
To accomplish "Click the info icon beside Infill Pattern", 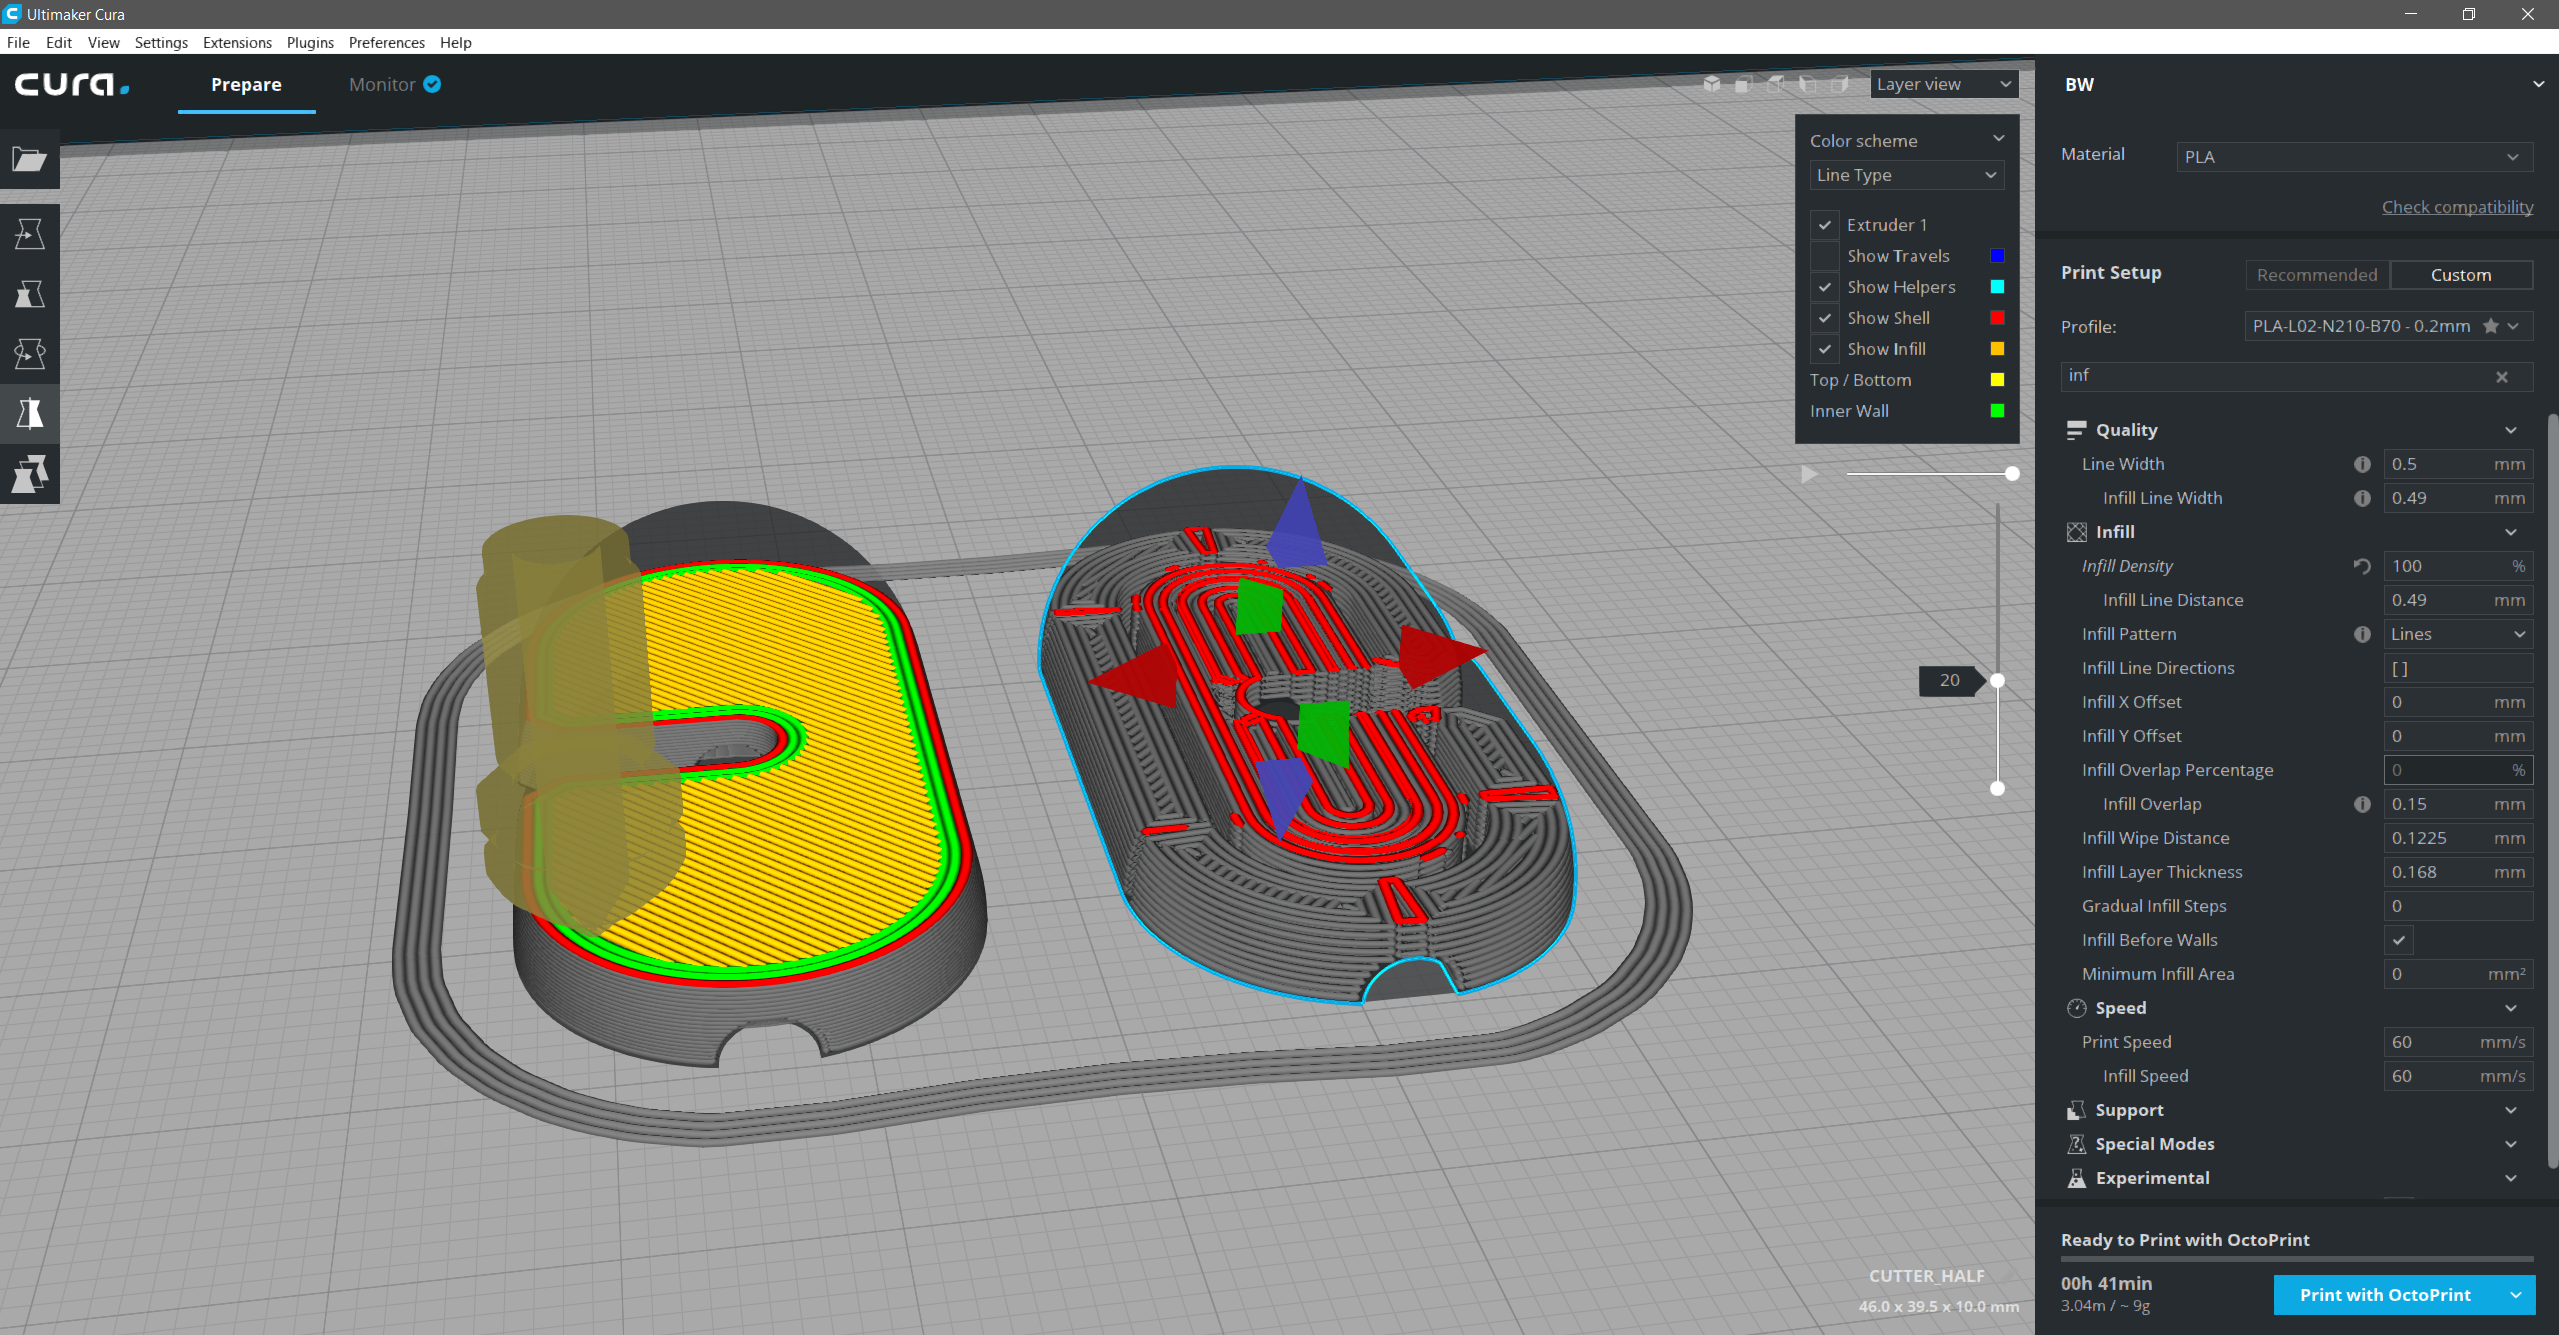I will [x=2362, y=634].
